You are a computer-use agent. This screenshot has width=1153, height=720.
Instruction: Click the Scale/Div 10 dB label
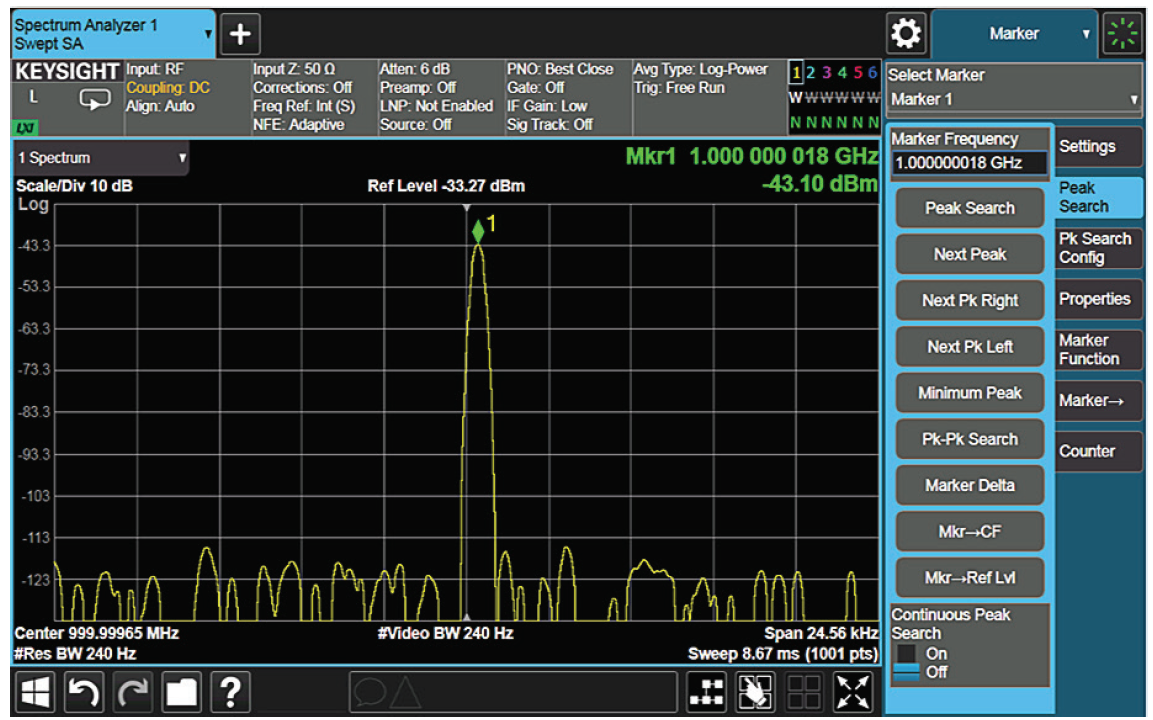[74, 186]
